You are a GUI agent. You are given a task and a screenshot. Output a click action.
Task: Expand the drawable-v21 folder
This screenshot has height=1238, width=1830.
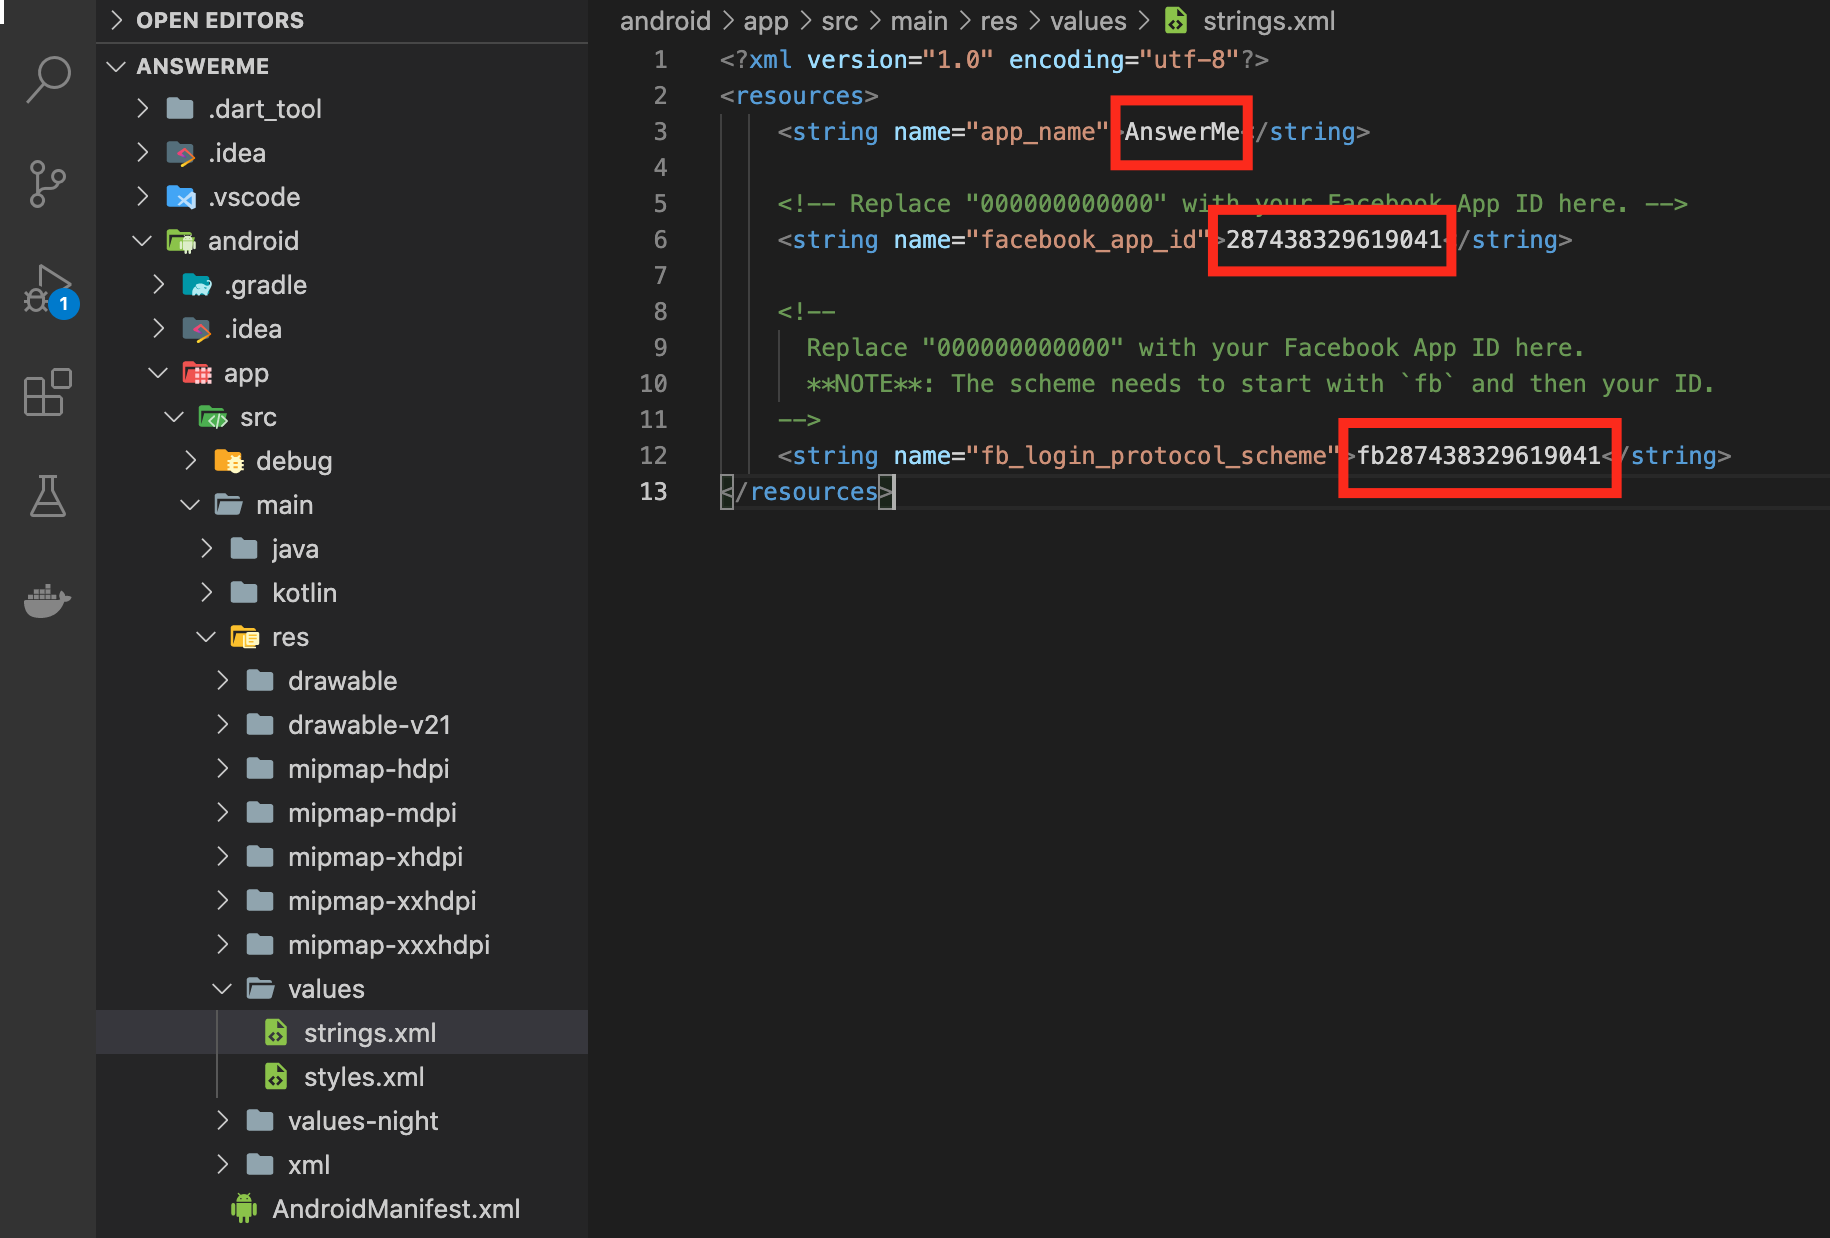tap(223, 724)
